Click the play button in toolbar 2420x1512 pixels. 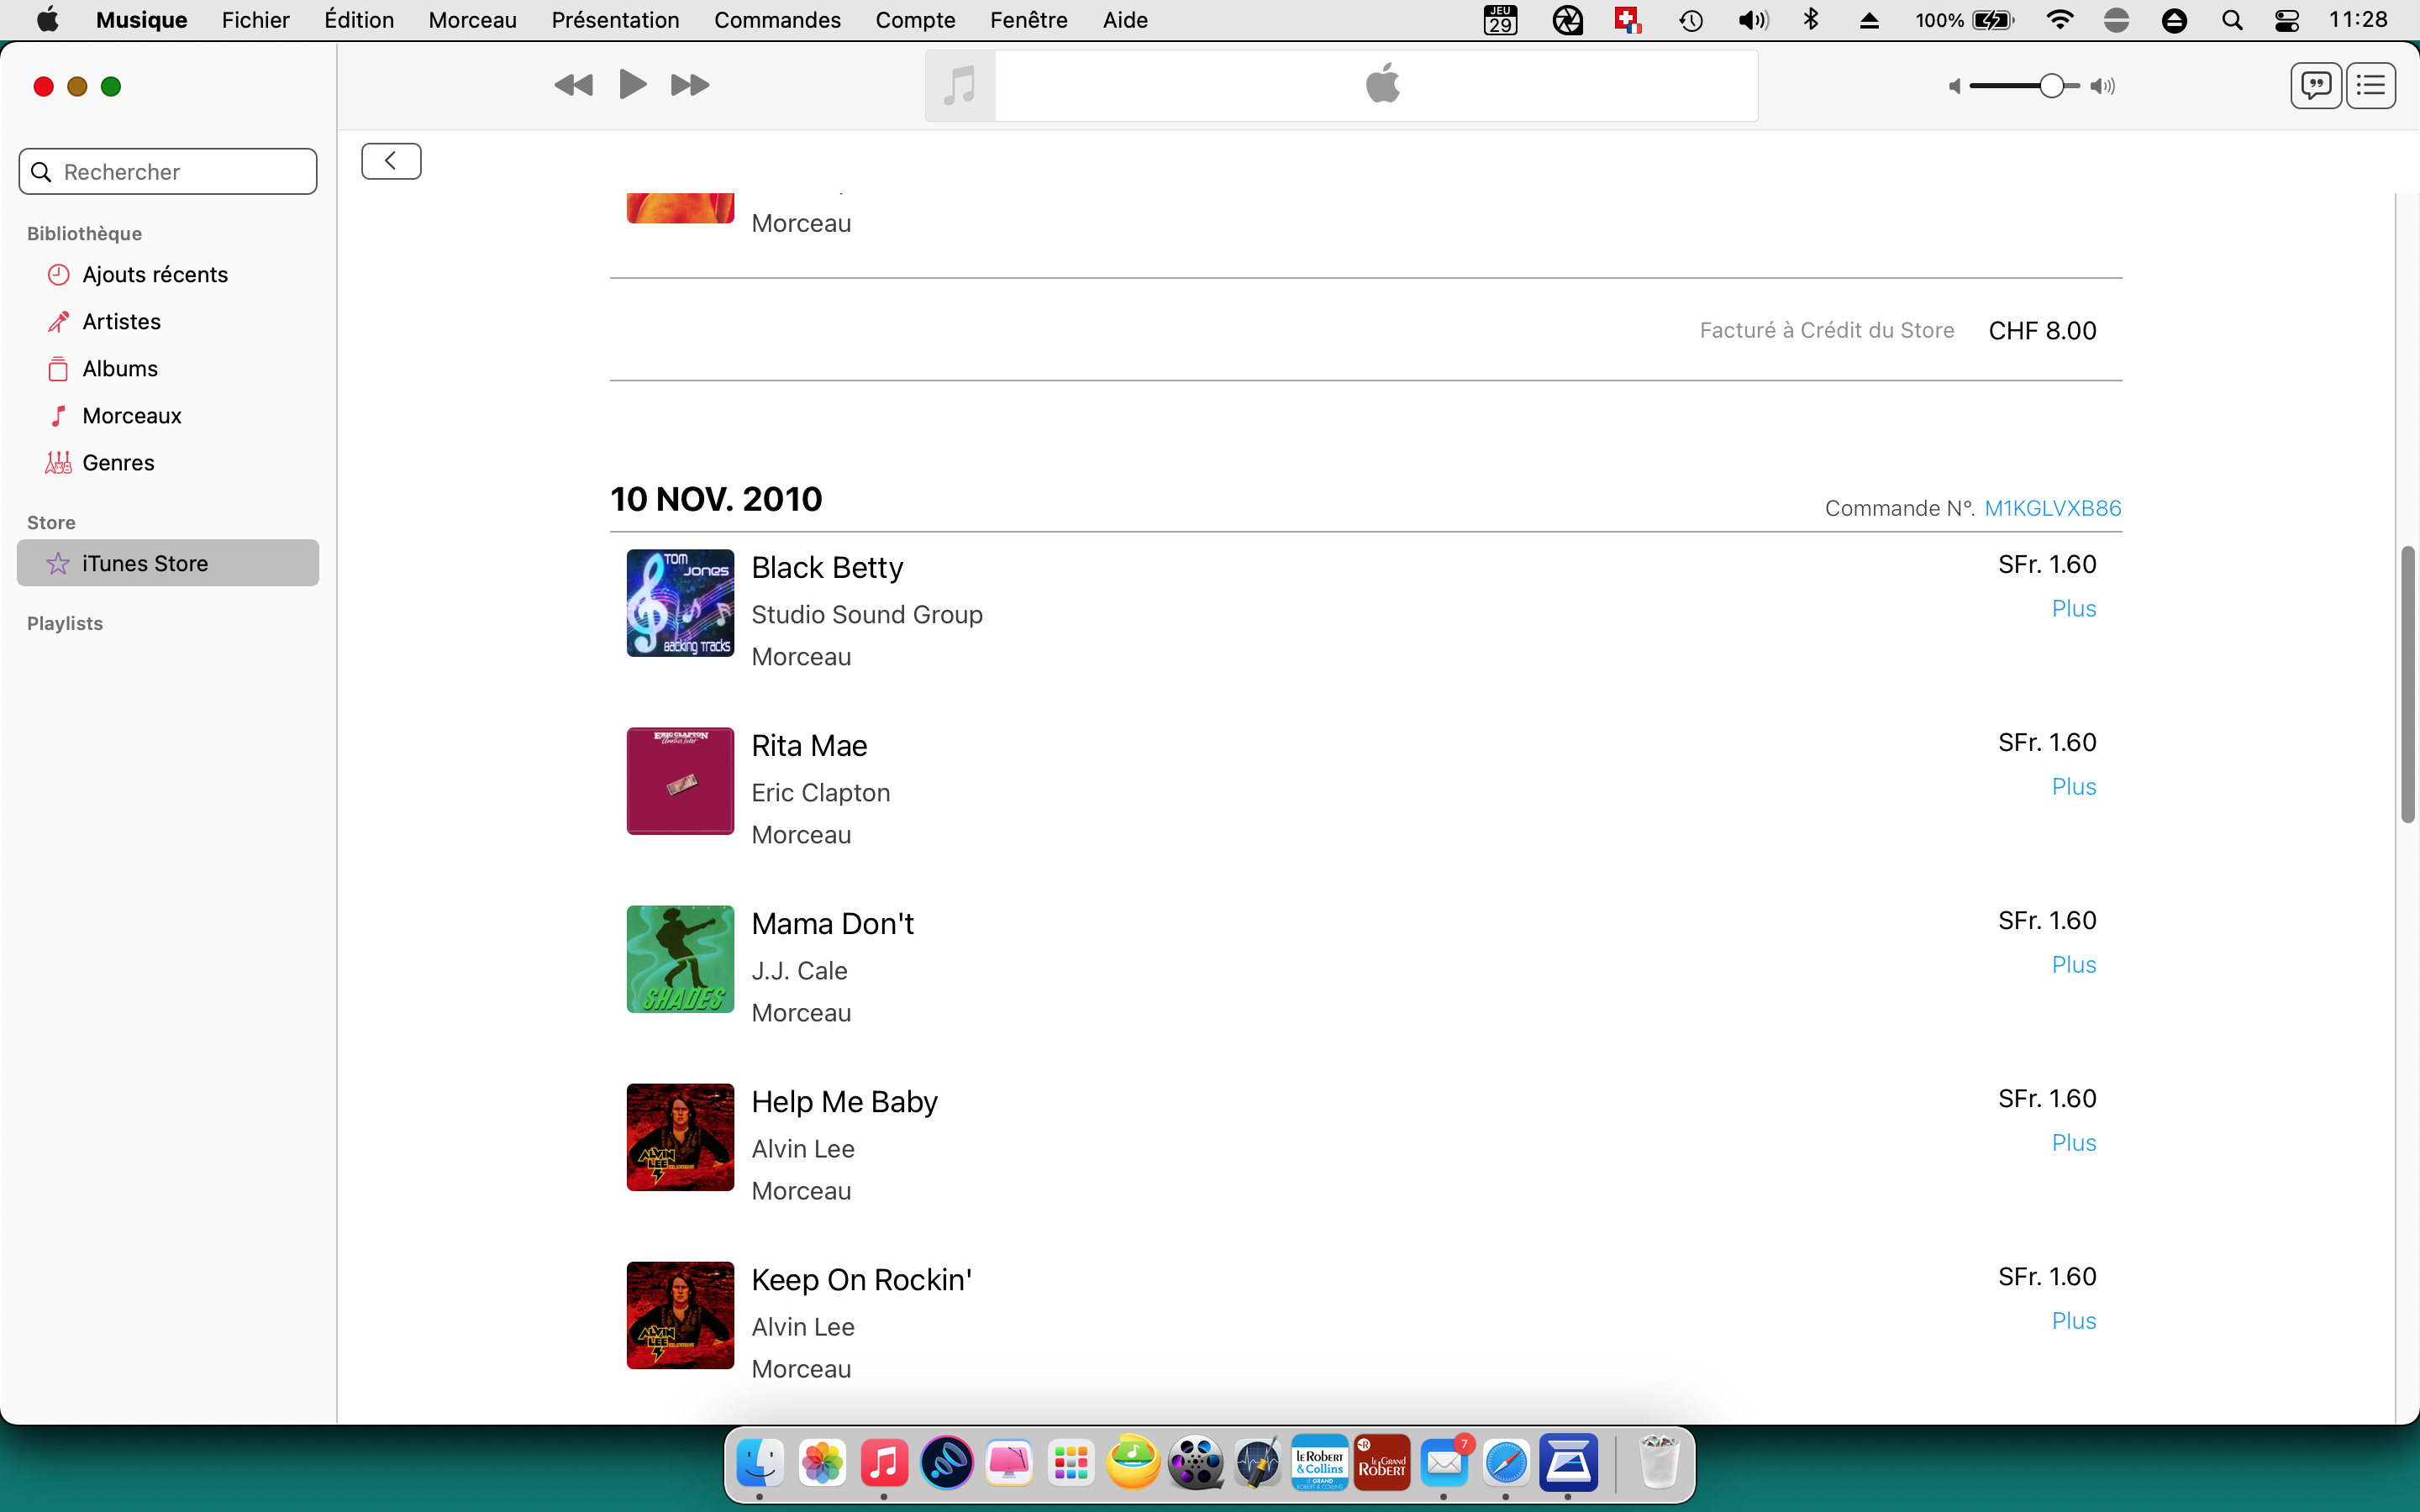point(632,85)
